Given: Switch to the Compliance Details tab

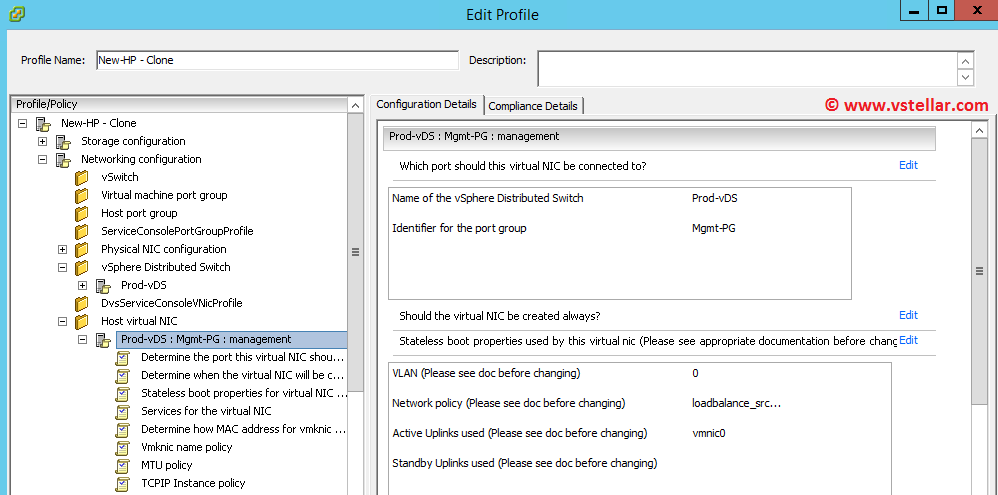Looking at the screenshot, I should pyautogui.click(x=532, y=106).
